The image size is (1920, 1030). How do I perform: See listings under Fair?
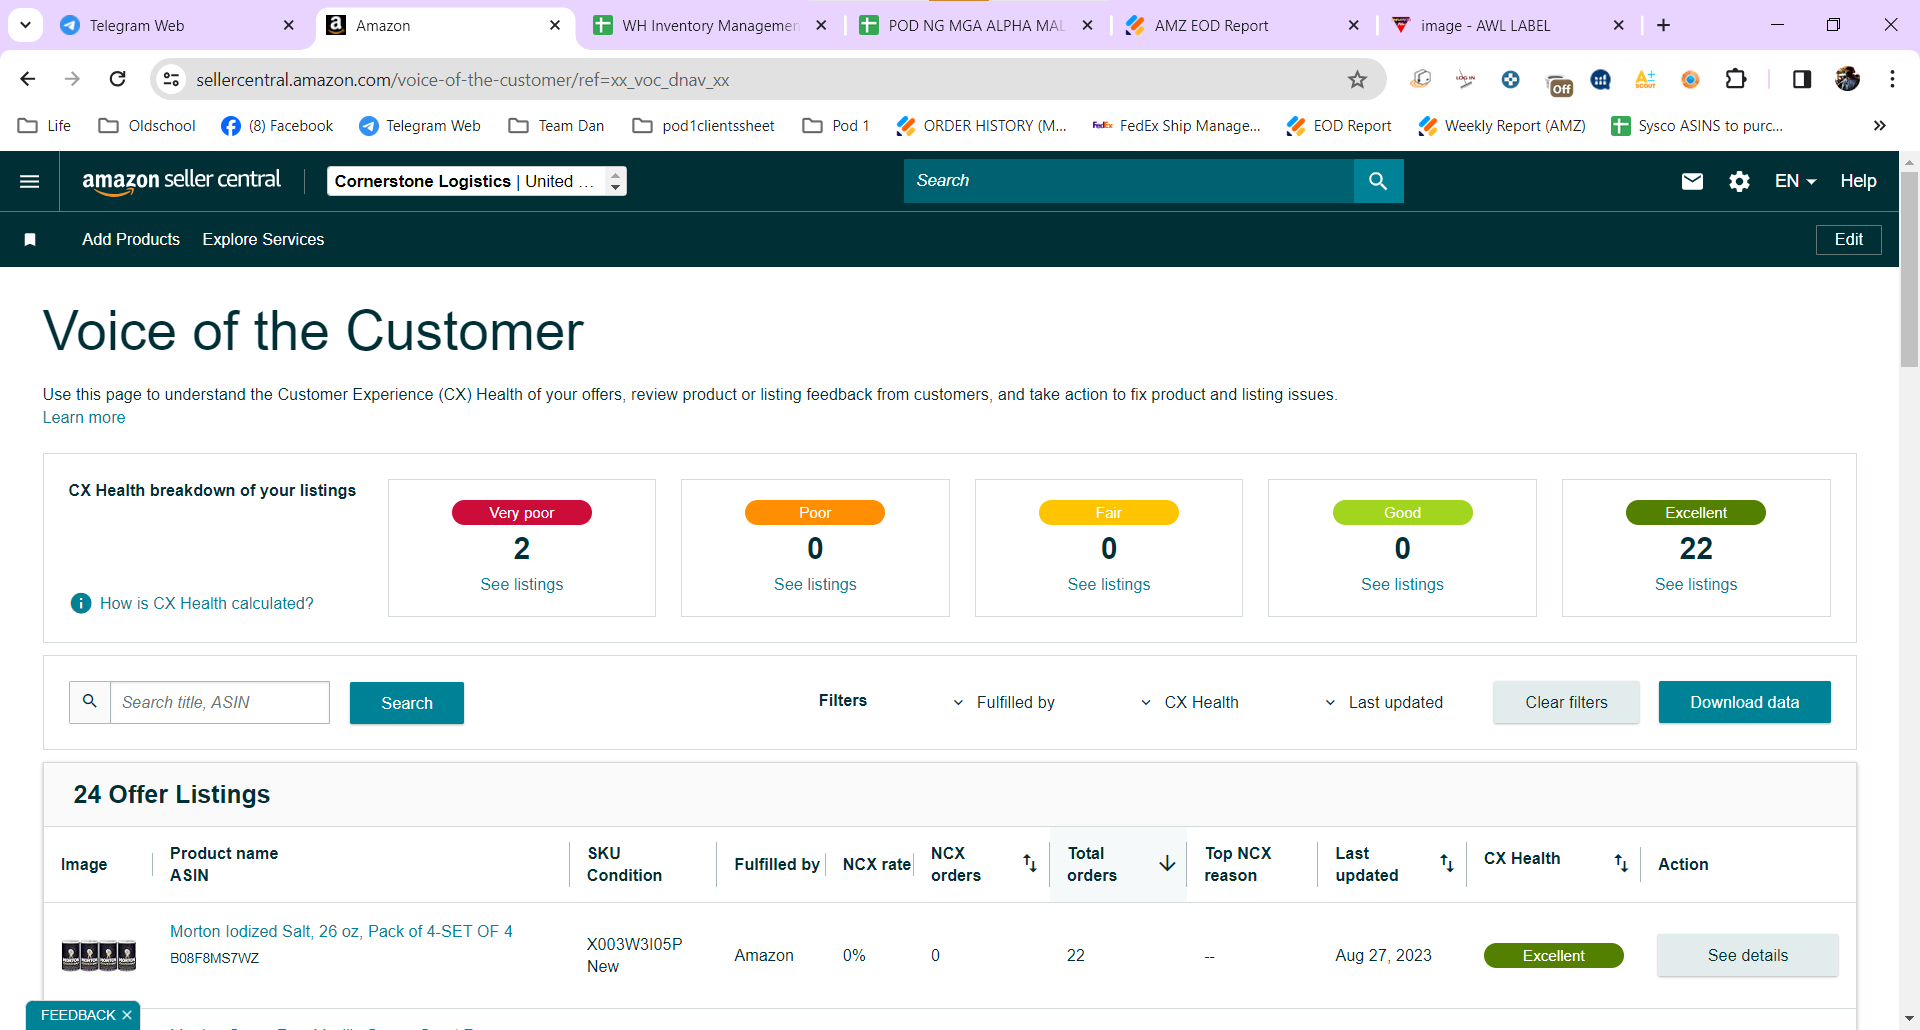1108,584
